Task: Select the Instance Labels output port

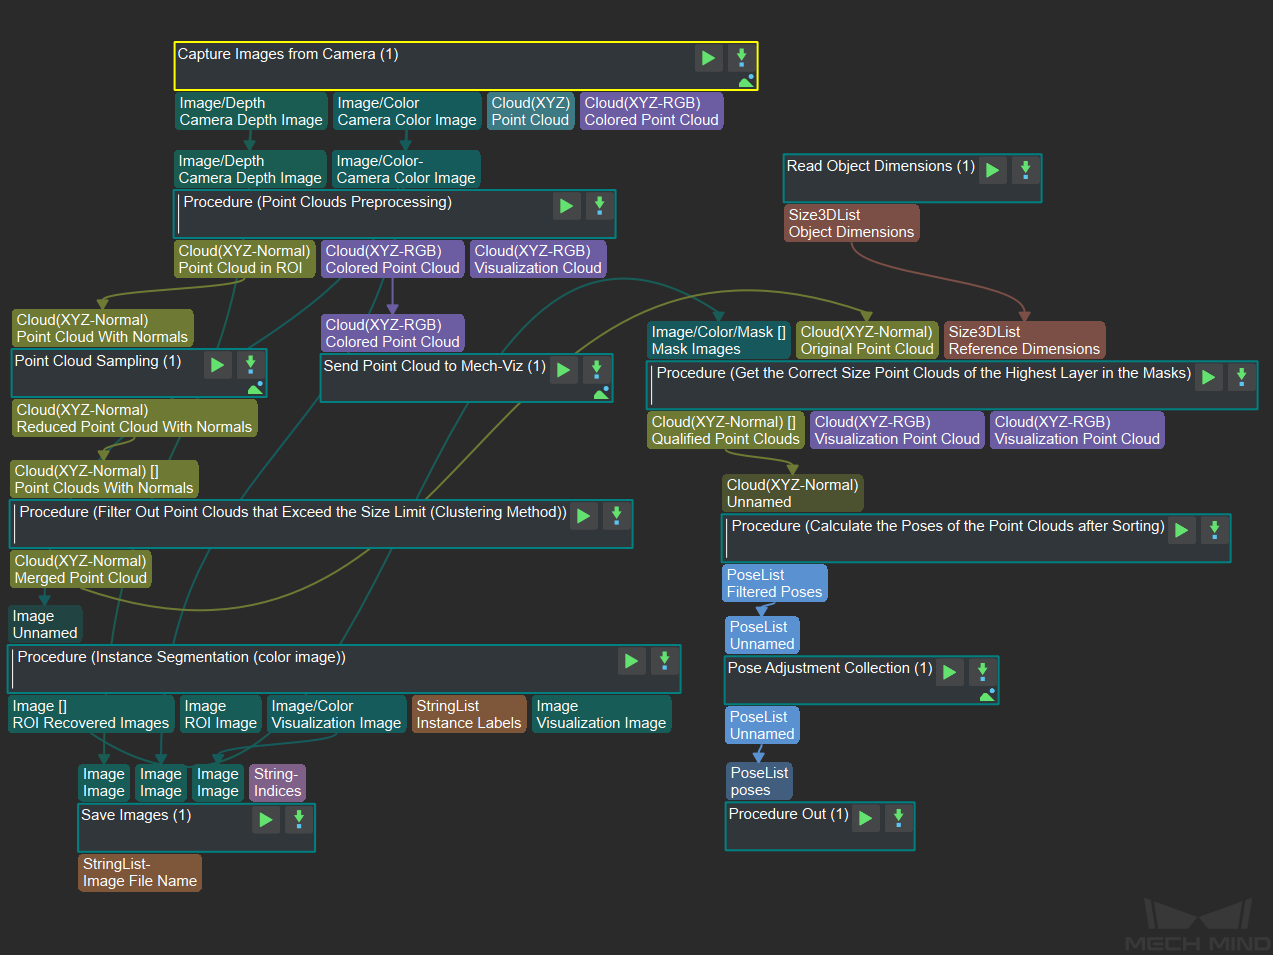Action: [x=468, y=714]
